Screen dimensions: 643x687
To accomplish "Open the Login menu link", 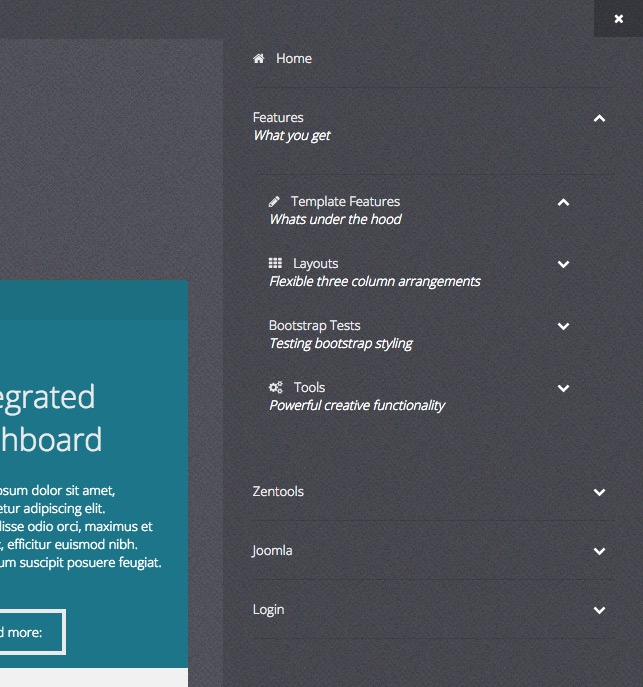I will [268, 610].
